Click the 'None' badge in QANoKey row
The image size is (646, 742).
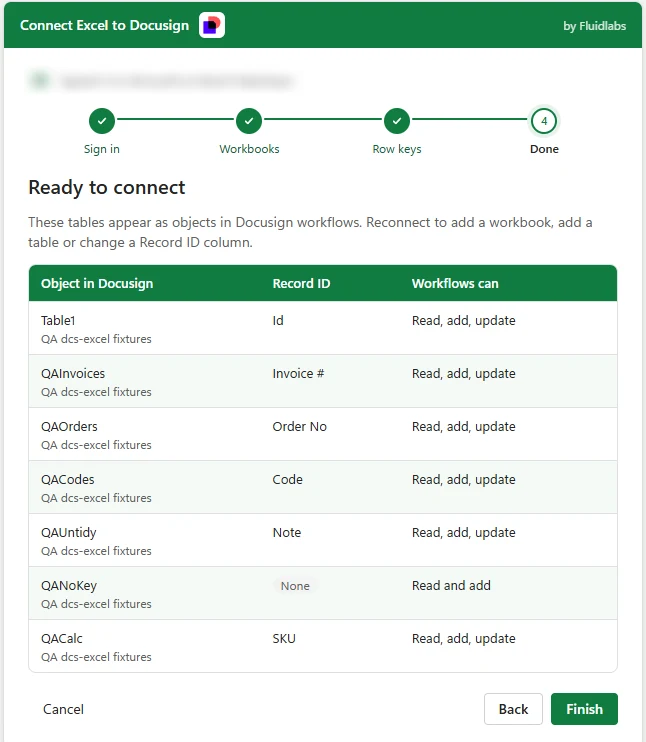295,586
